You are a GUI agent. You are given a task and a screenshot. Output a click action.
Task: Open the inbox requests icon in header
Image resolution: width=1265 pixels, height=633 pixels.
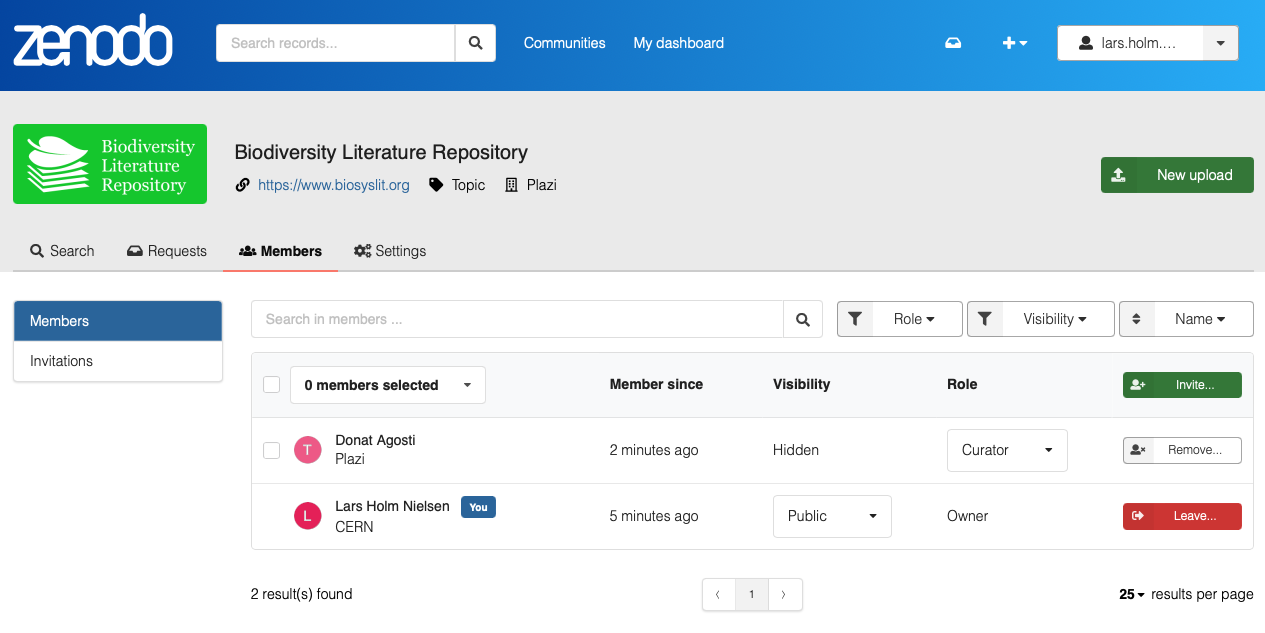(953, 43)
